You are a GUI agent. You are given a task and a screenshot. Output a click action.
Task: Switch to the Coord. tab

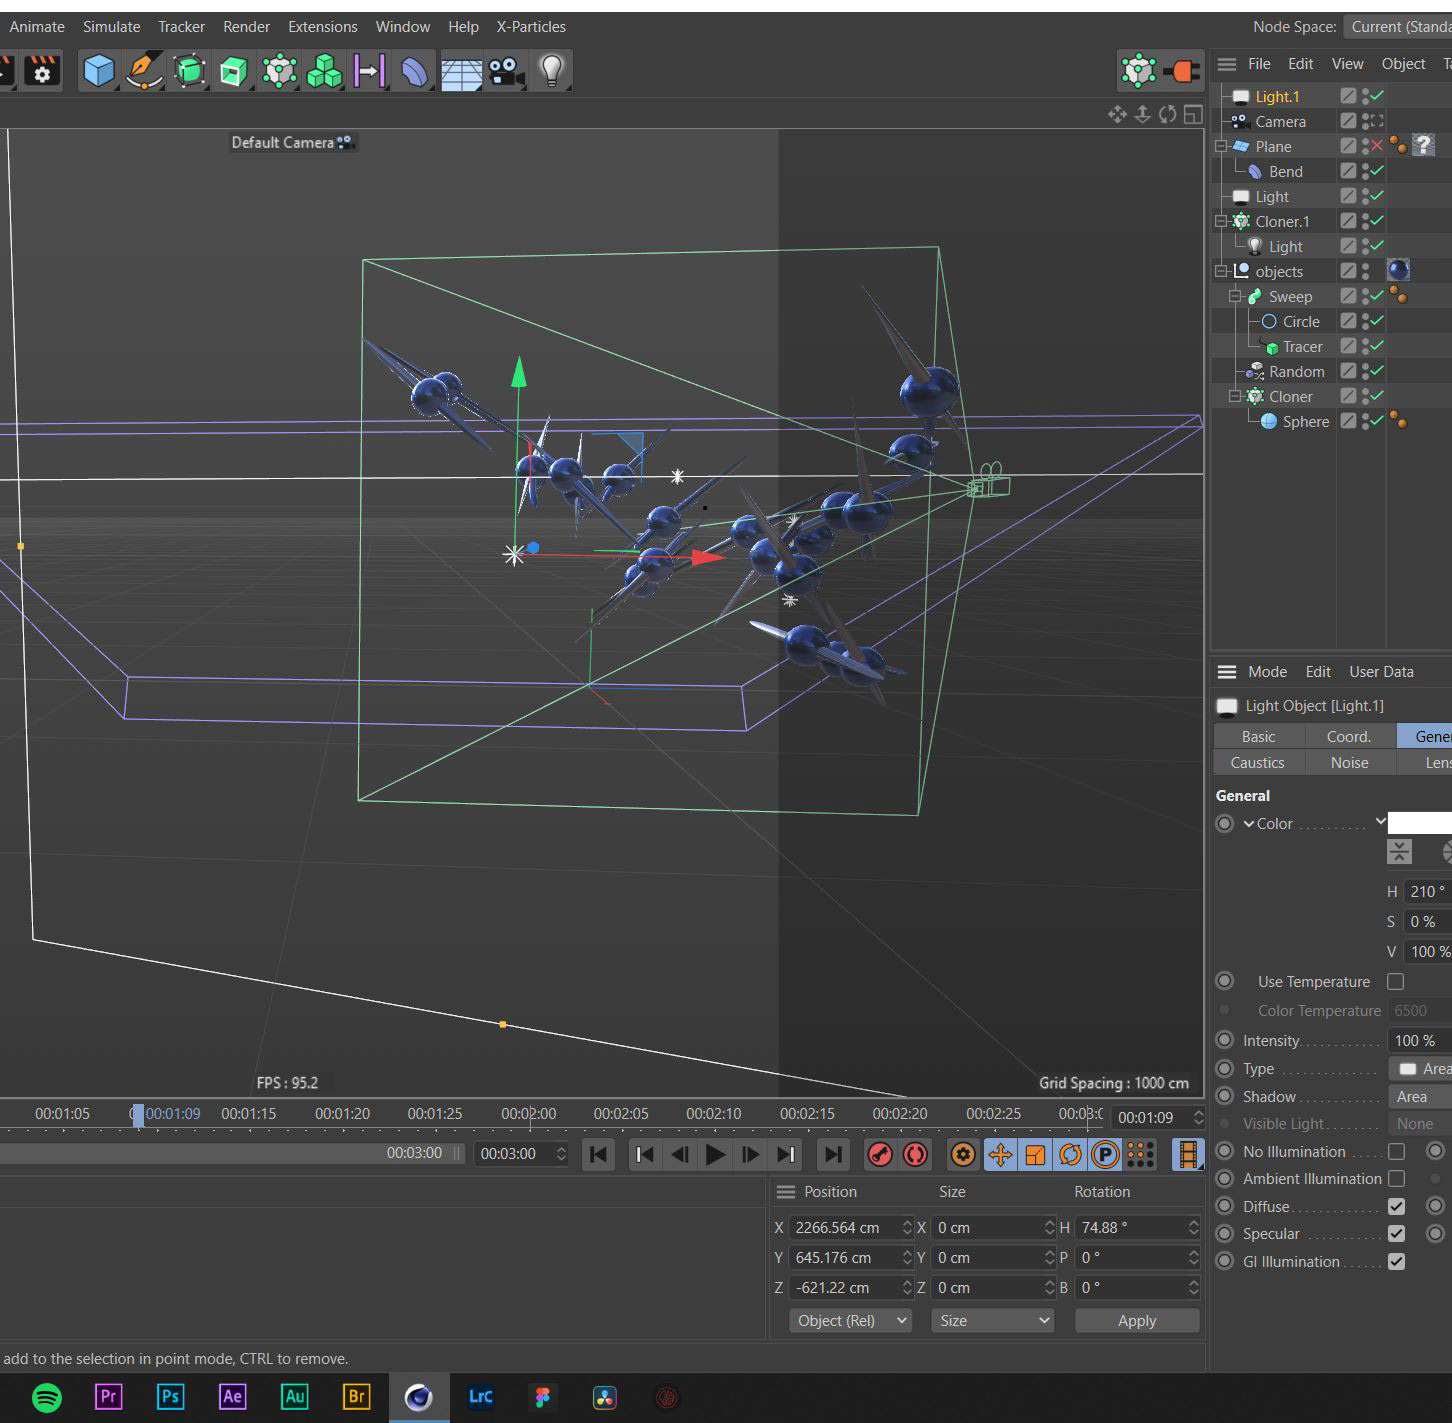1348,737
